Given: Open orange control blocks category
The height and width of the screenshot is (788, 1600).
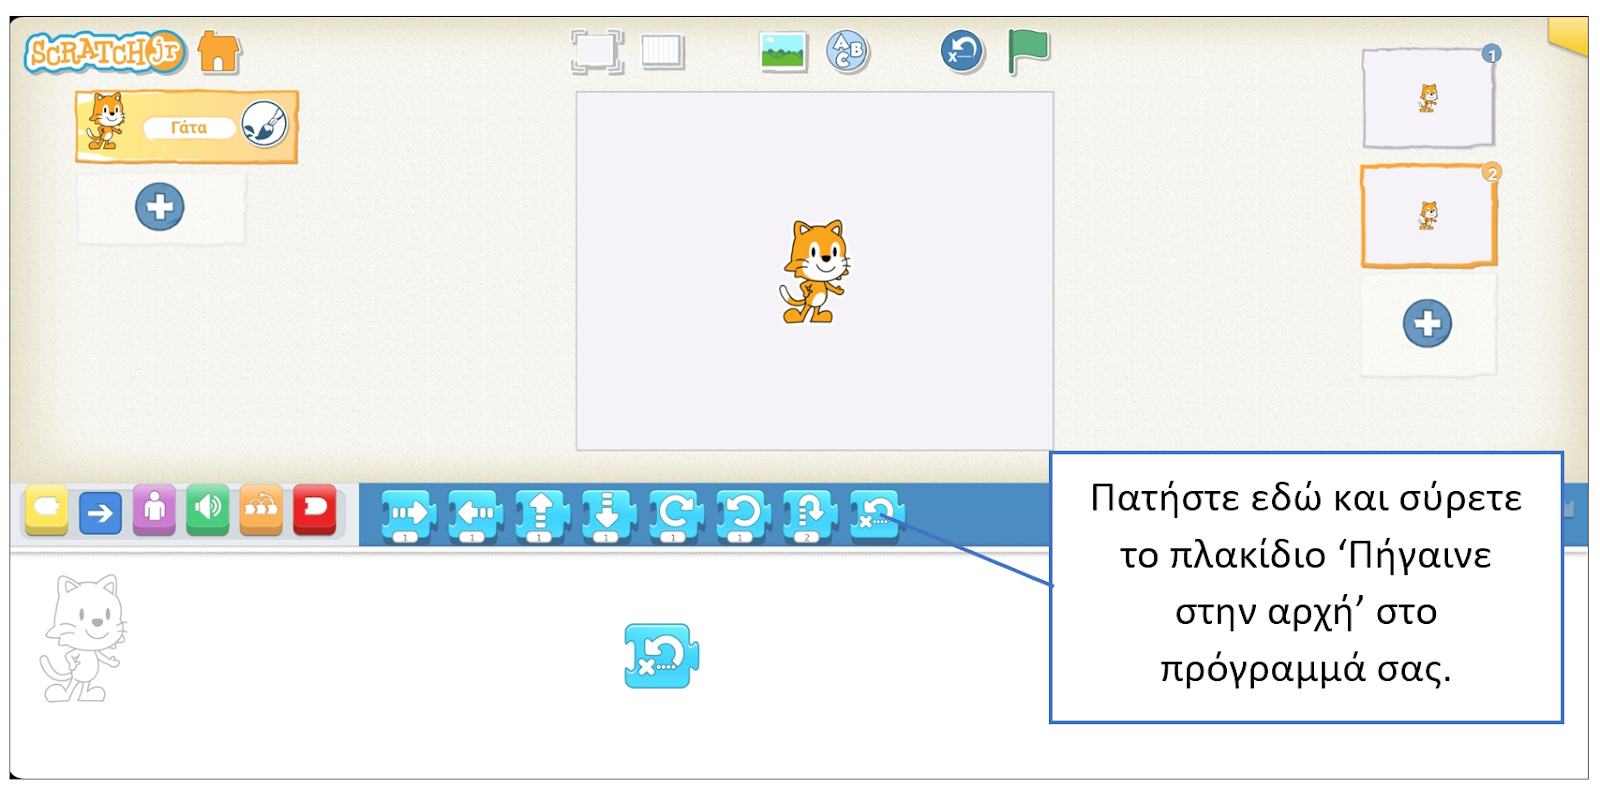Looking at the screenshot, I should pos(261,510).
